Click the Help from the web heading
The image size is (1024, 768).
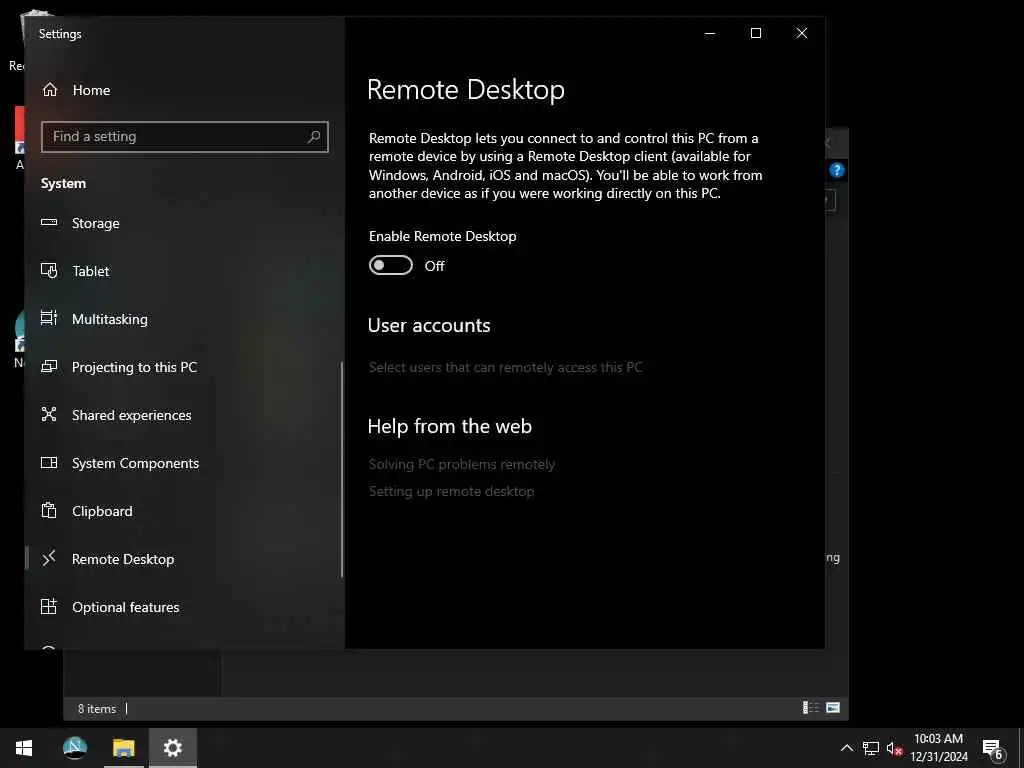(449, 426)
